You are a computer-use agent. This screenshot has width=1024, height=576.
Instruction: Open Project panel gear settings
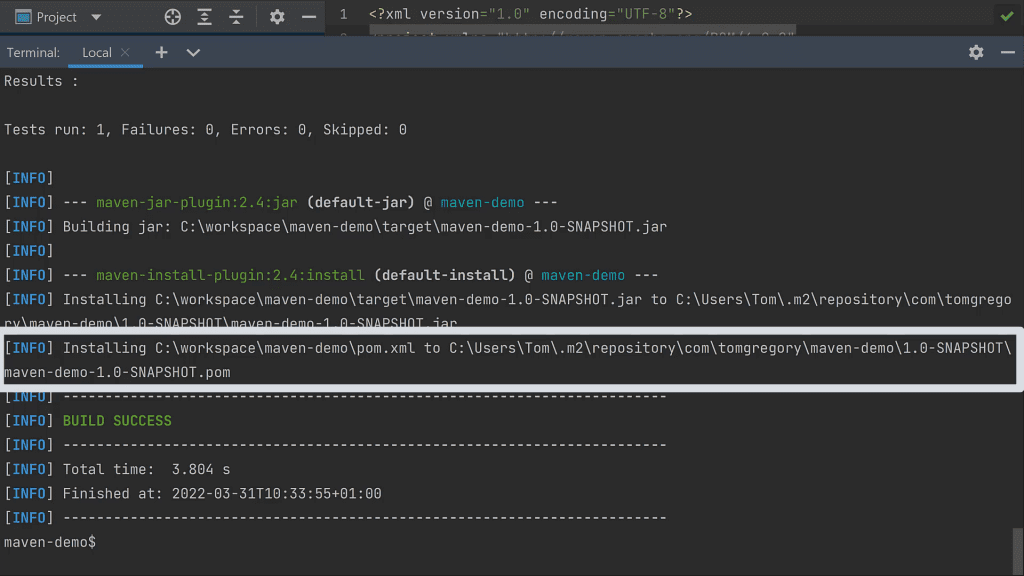277,17
